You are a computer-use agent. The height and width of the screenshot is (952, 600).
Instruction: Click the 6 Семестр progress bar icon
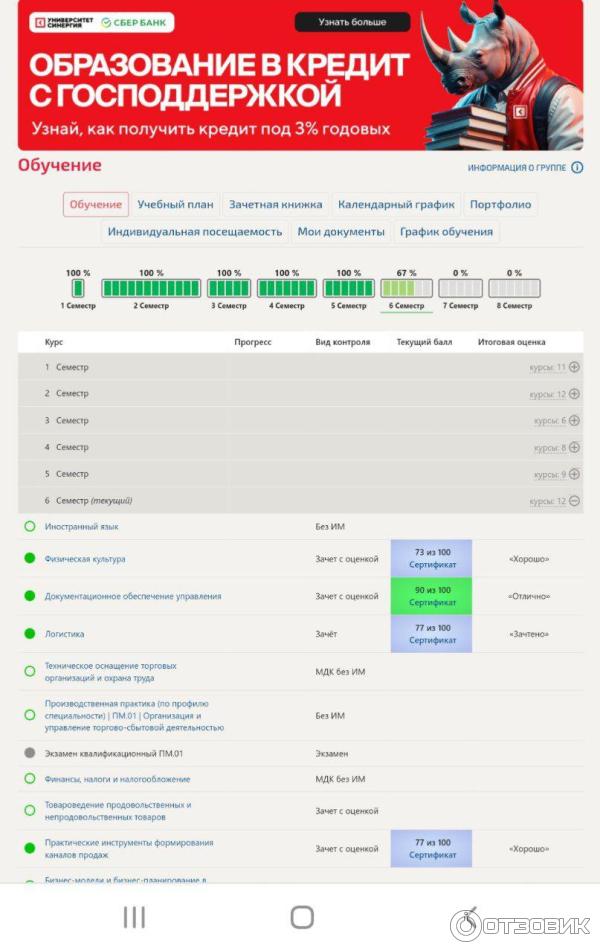[406, 288]
